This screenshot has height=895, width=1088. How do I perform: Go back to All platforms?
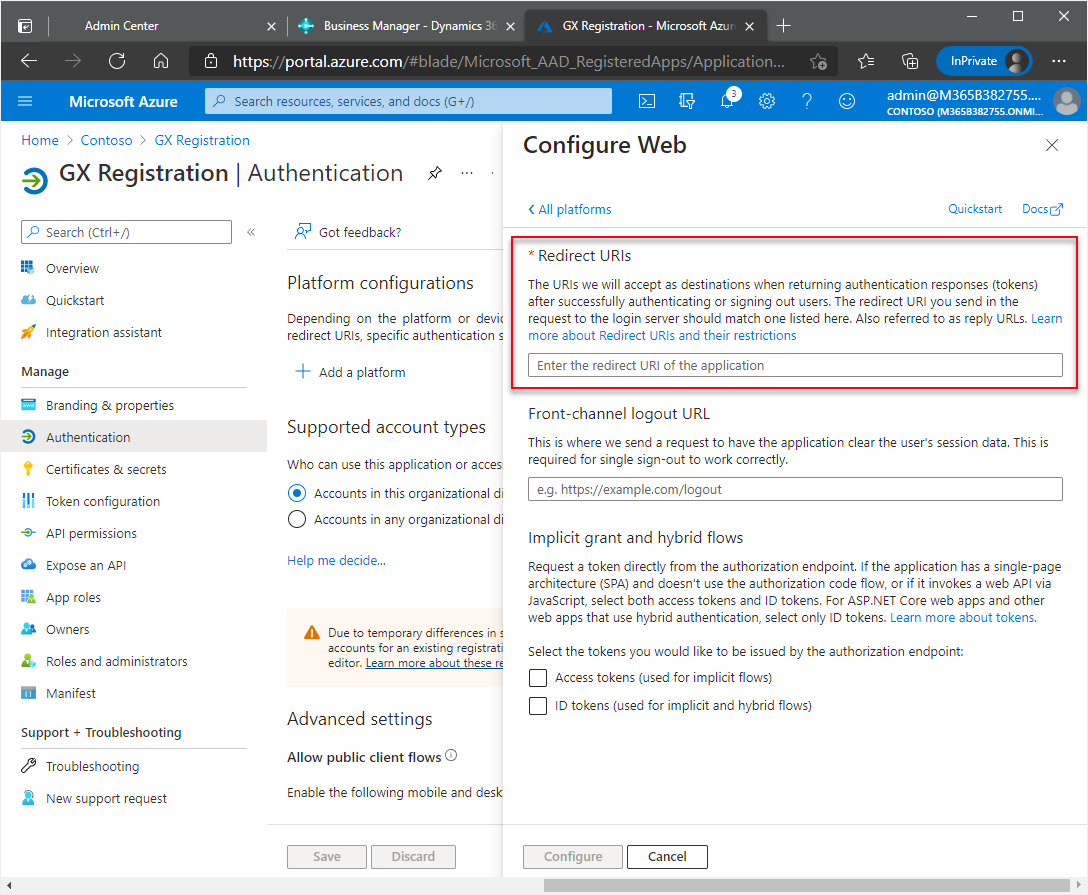click(x=569, y=209)
